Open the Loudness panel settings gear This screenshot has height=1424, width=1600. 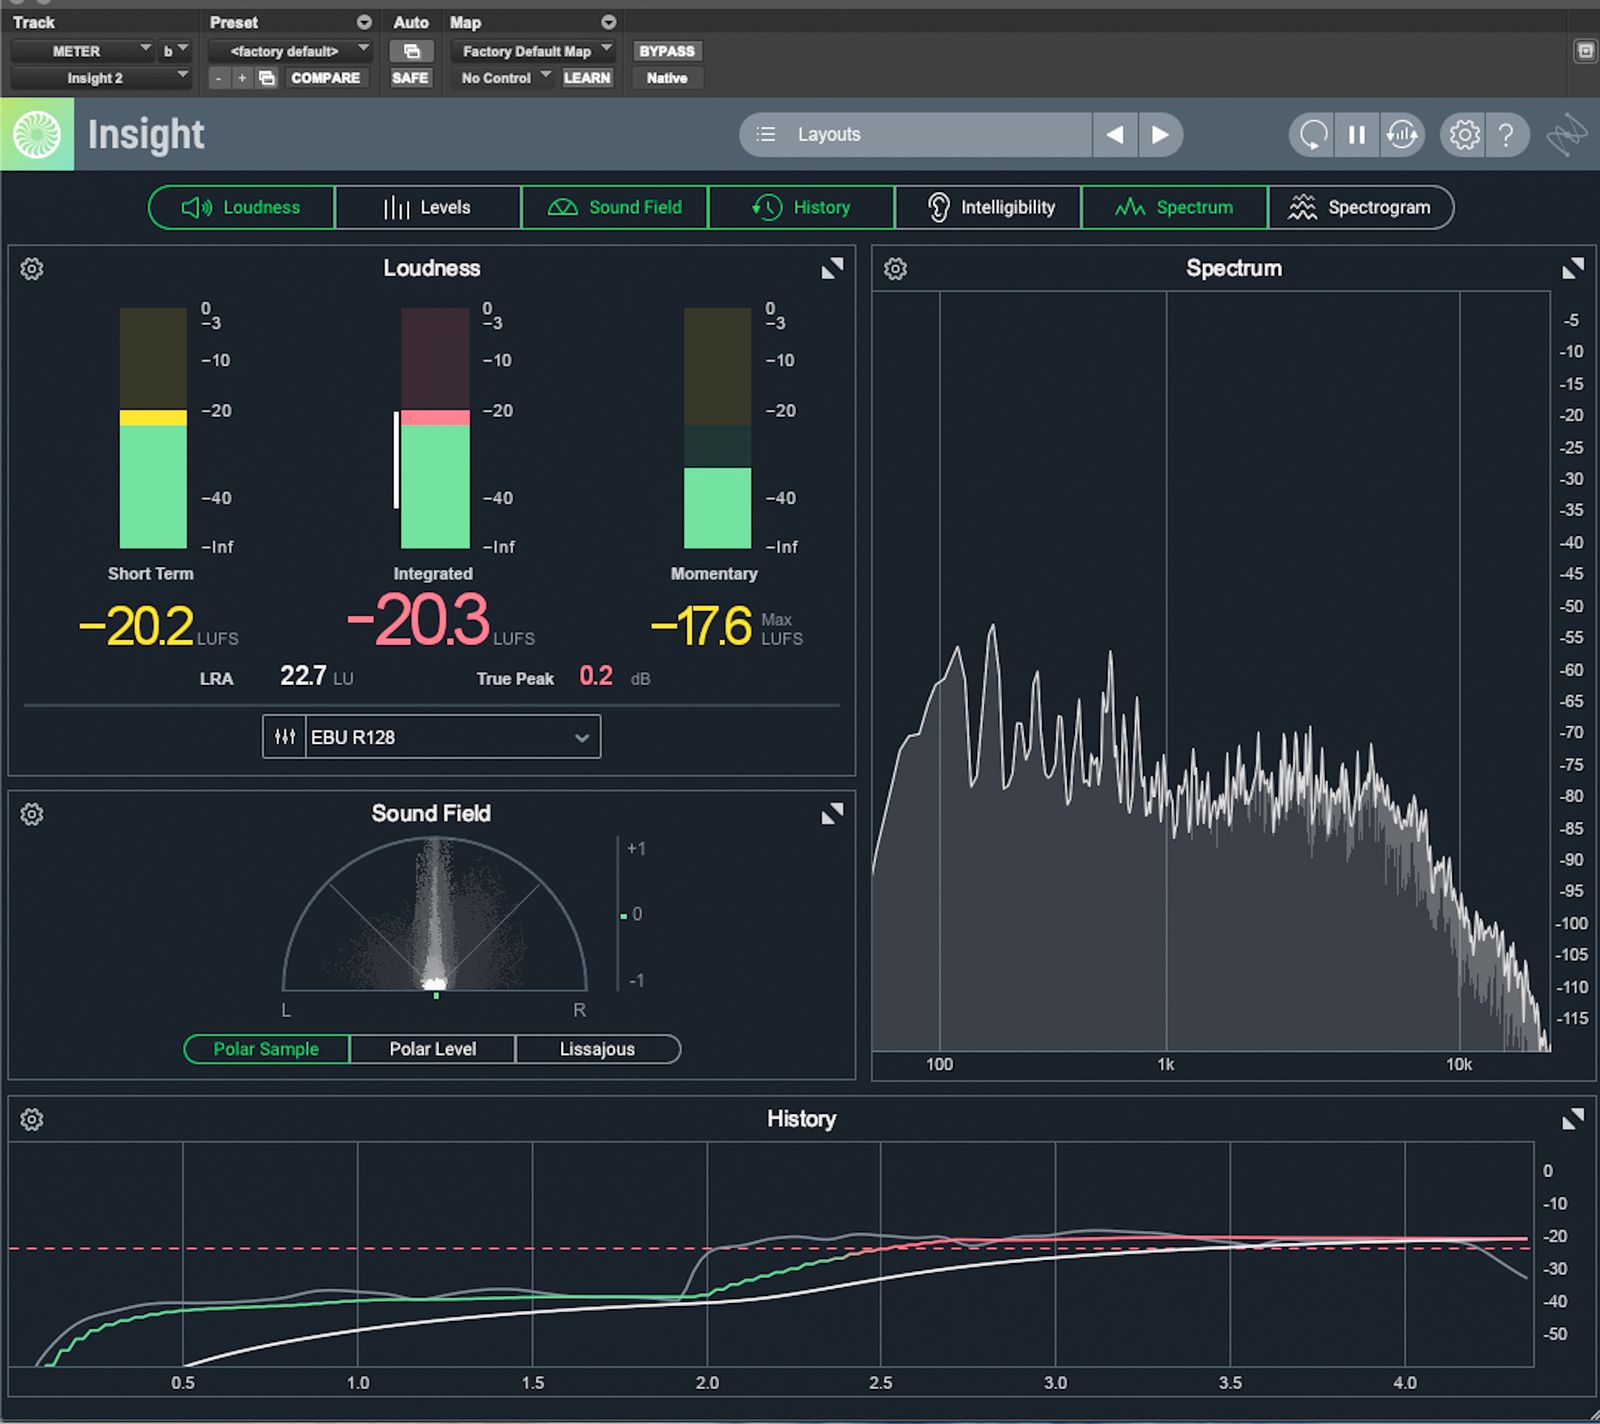(32, 269)
